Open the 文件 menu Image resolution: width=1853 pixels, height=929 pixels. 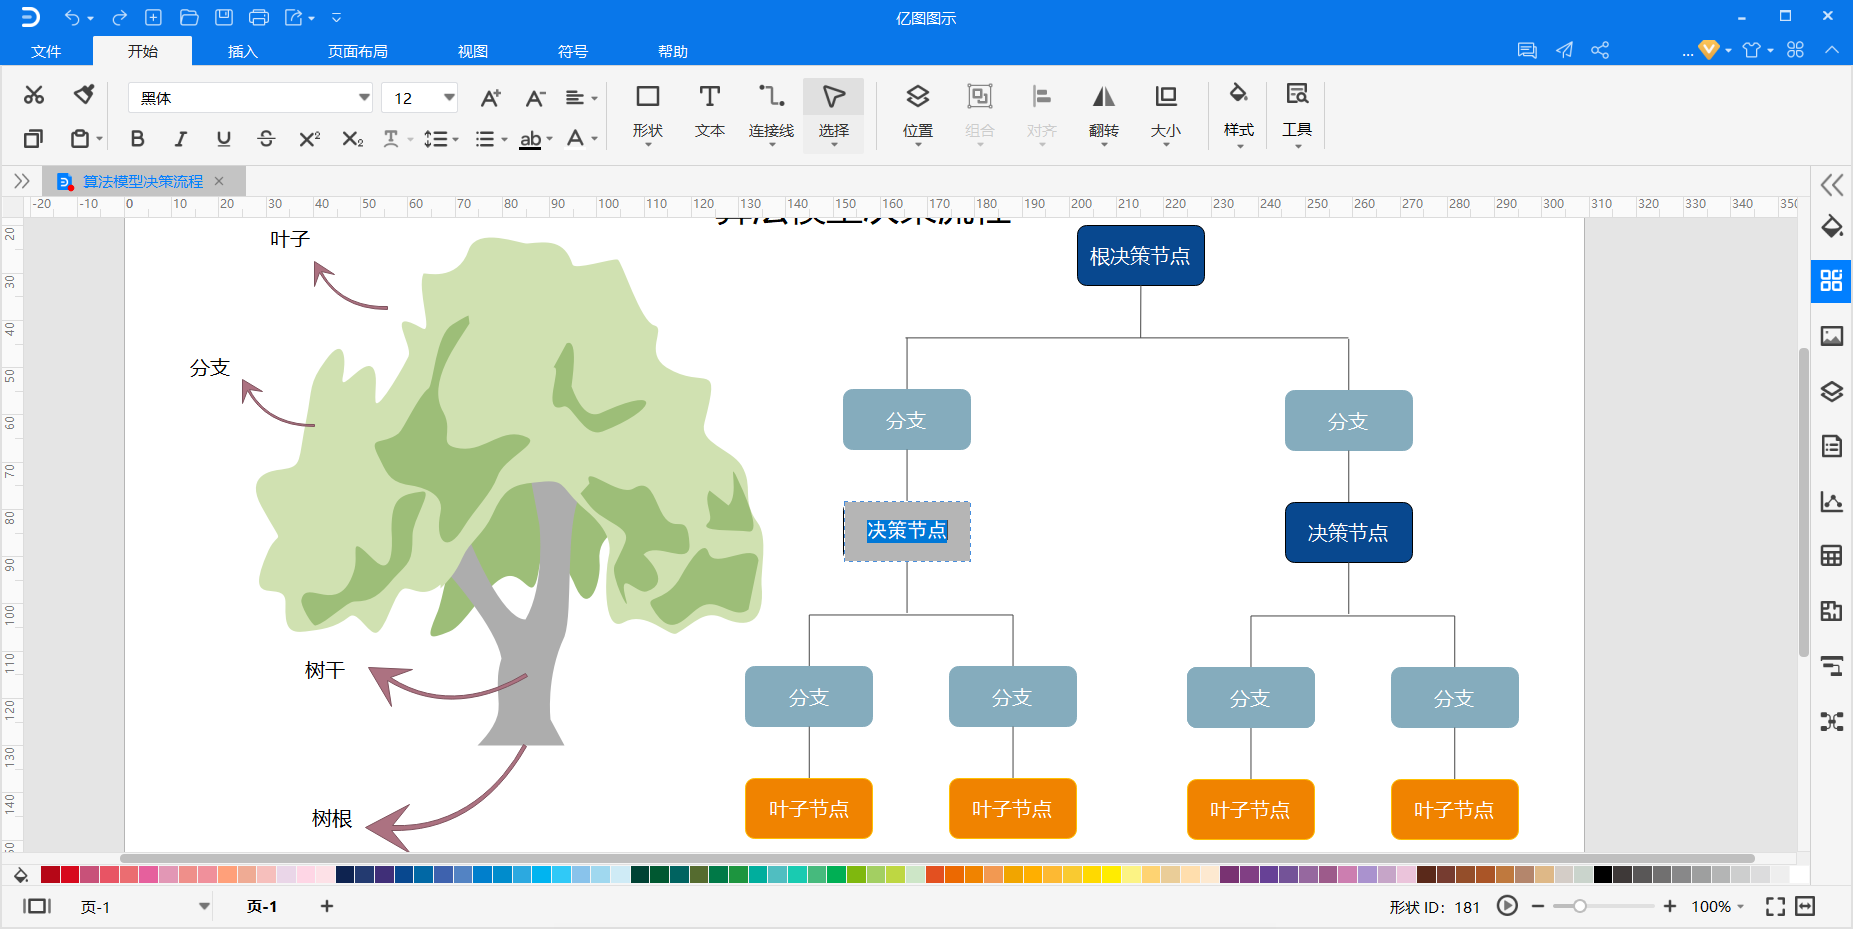(46, 51)
